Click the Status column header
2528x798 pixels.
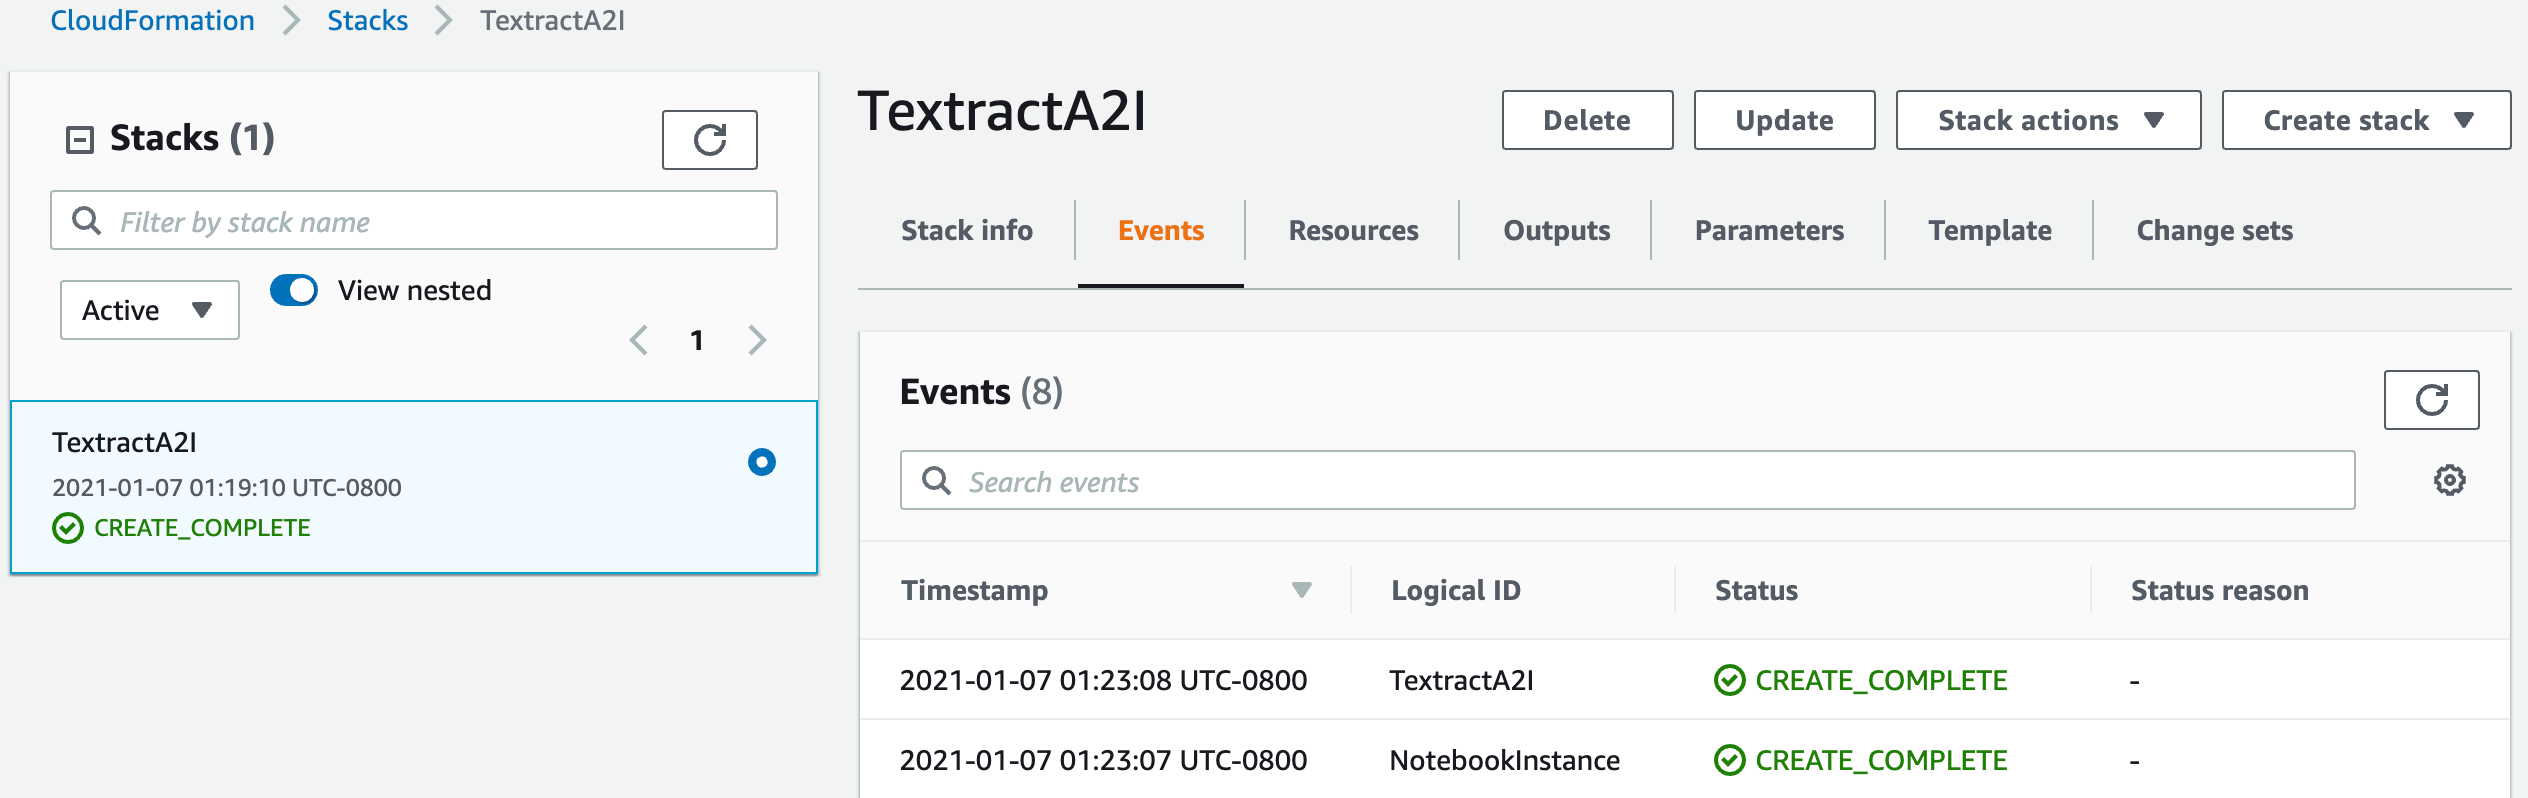[x=1756, y=590]
